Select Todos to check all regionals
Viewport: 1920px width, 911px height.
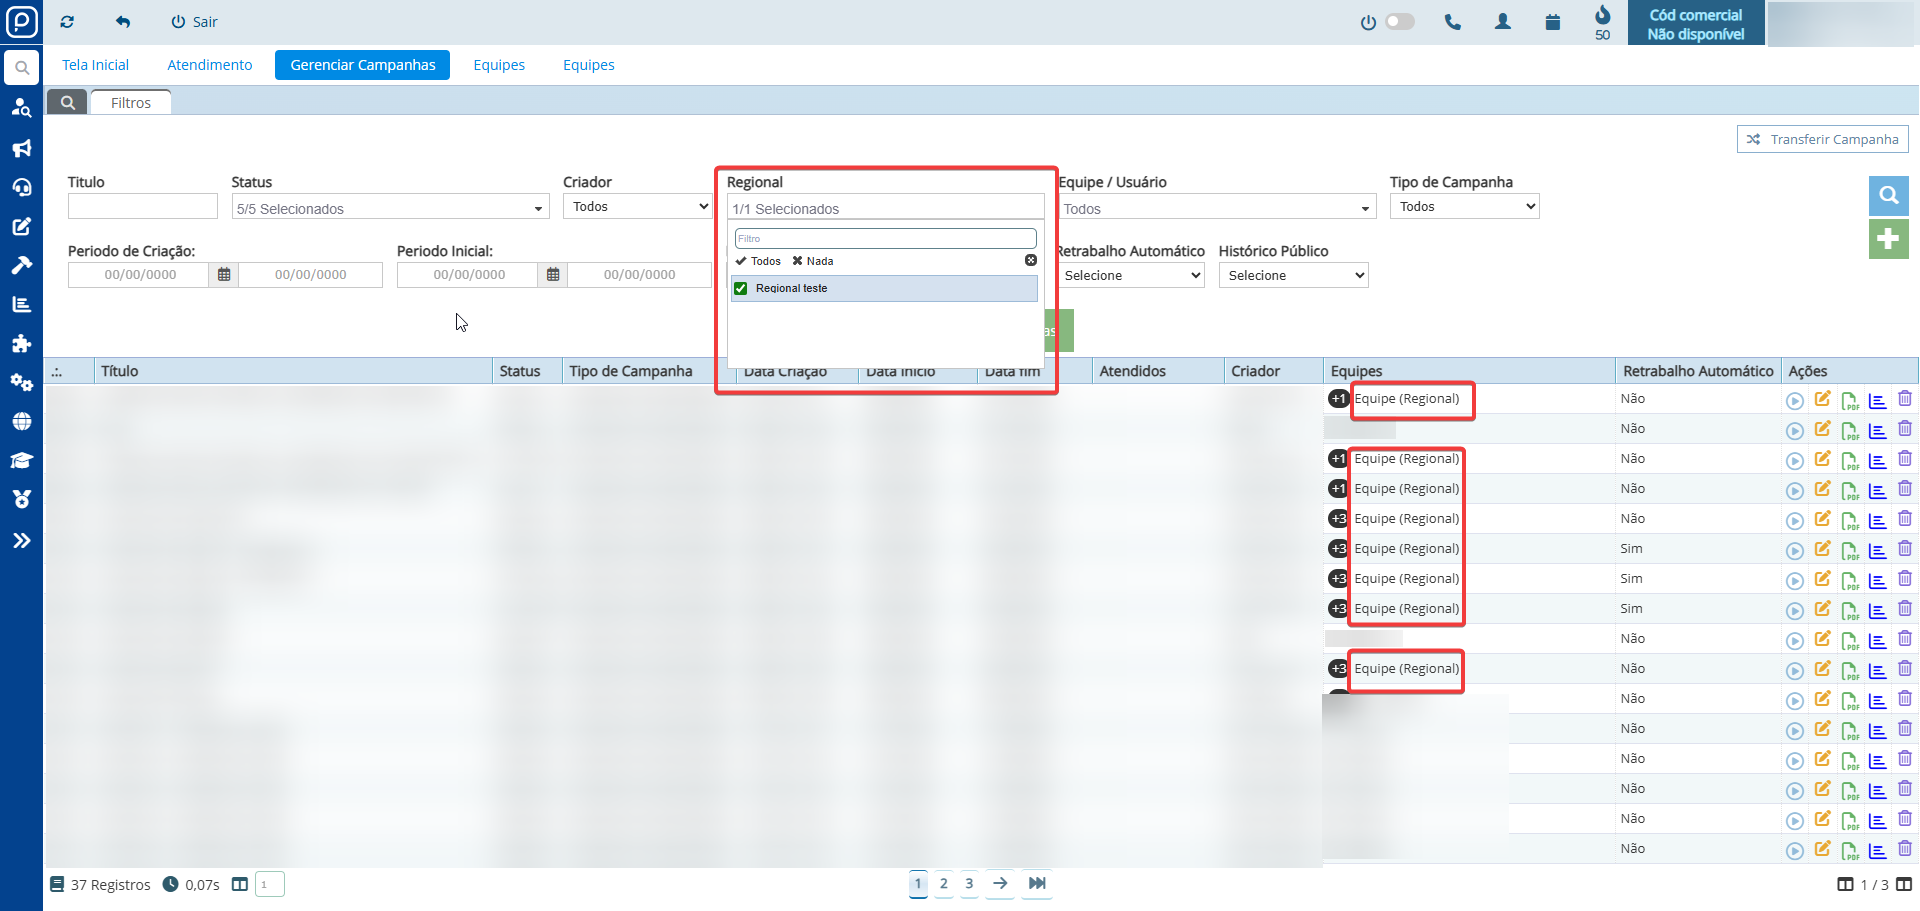[x=759, y=261]
